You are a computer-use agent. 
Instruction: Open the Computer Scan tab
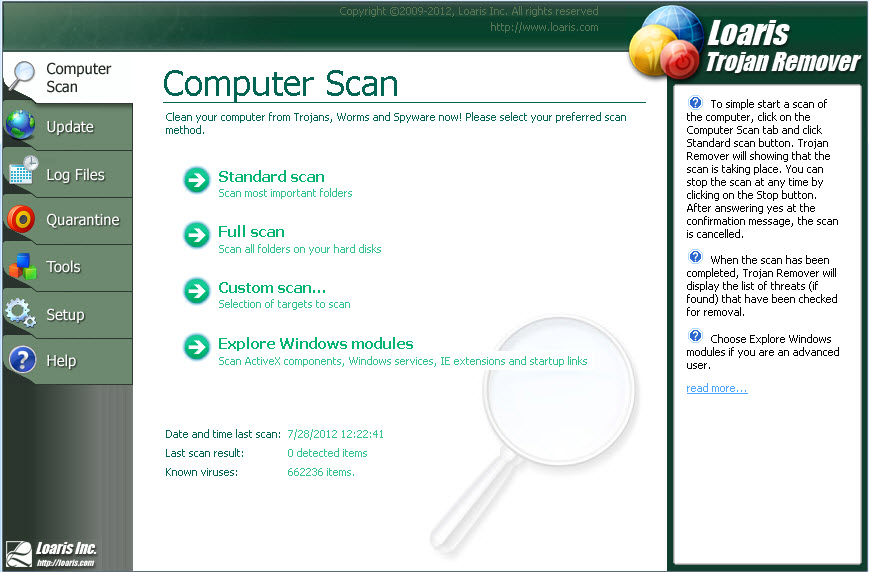coord(68,77)
